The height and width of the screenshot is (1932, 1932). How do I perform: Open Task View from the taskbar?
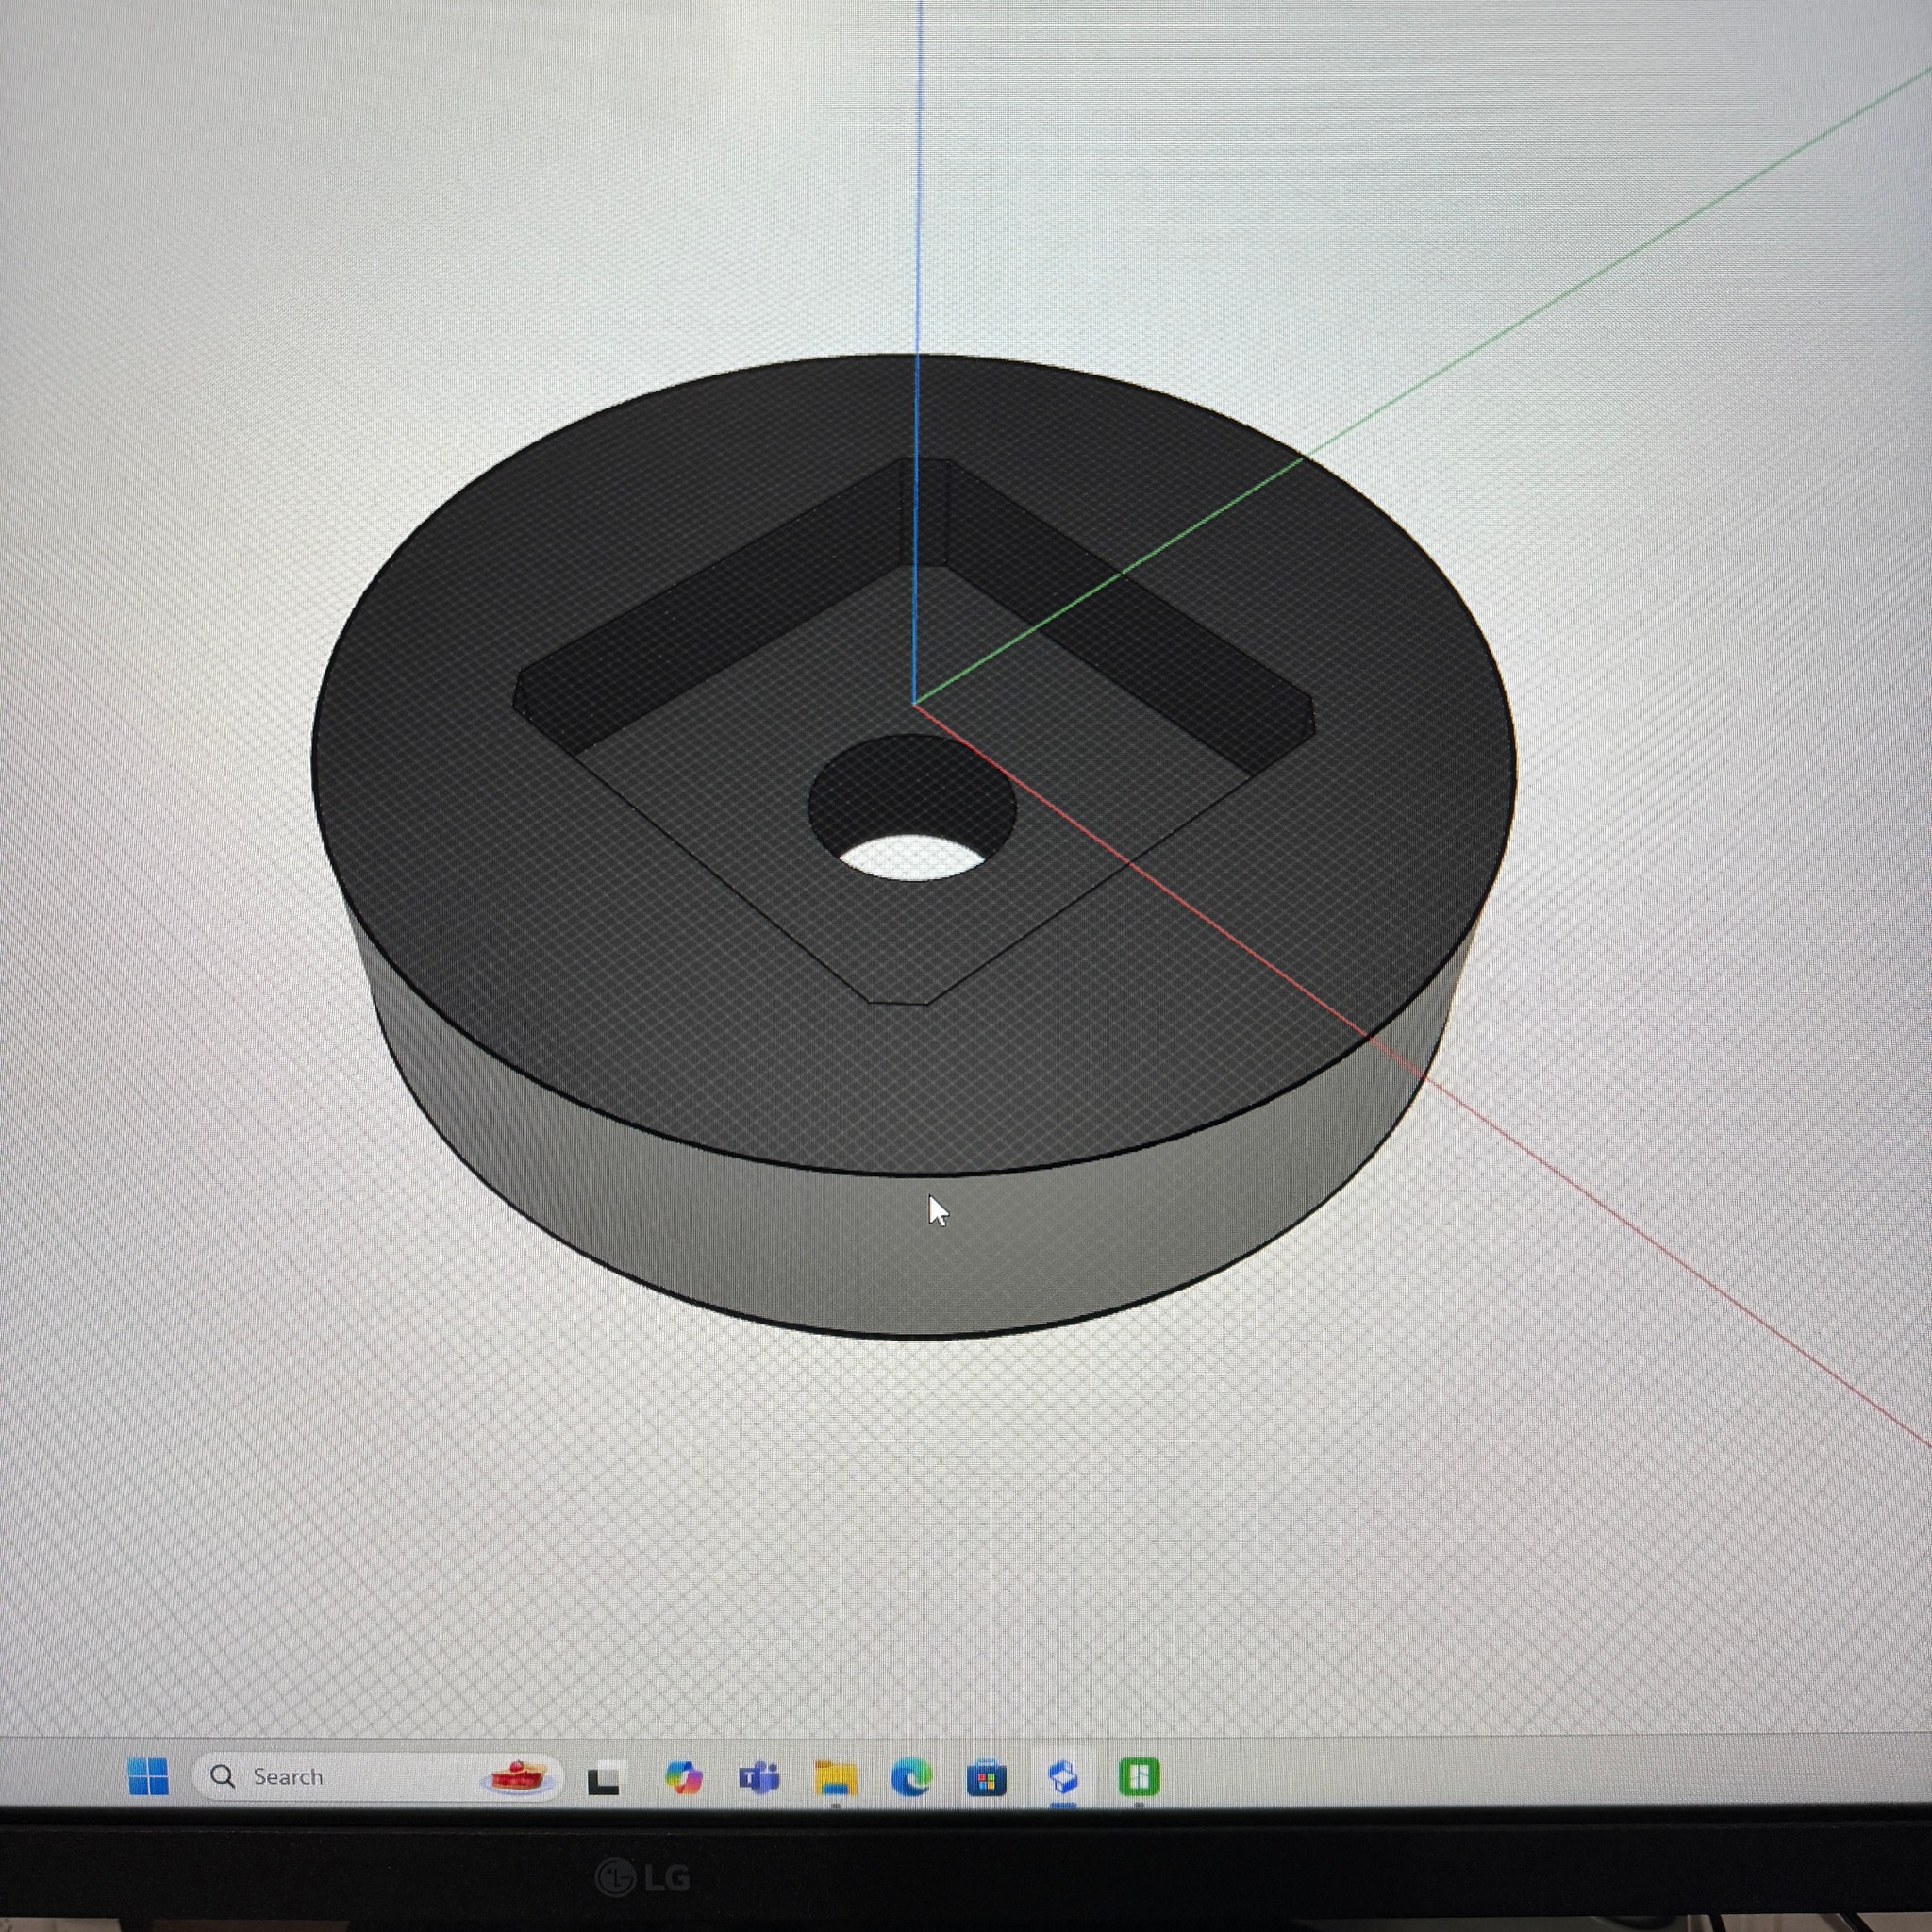[605, 1779]
